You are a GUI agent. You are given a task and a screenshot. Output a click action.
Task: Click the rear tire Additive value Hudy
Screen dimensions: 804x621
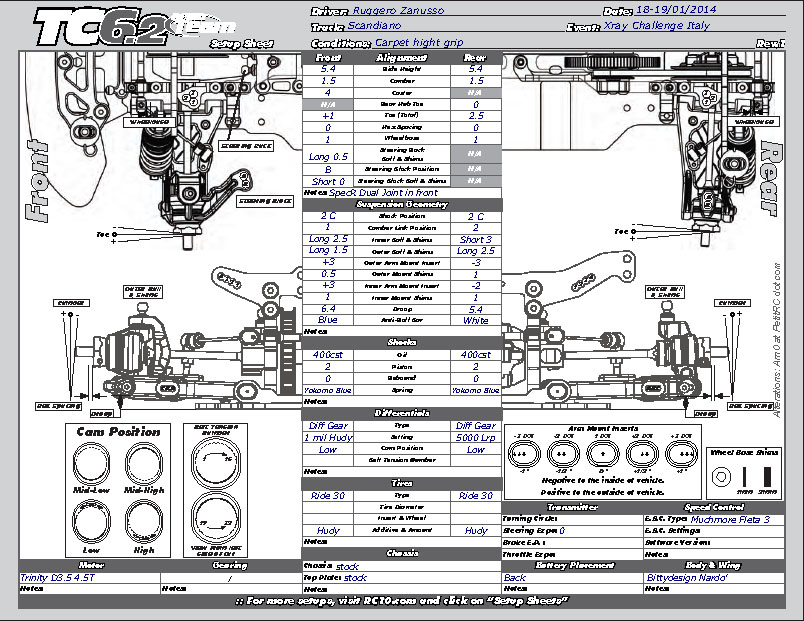pos(476,531)
